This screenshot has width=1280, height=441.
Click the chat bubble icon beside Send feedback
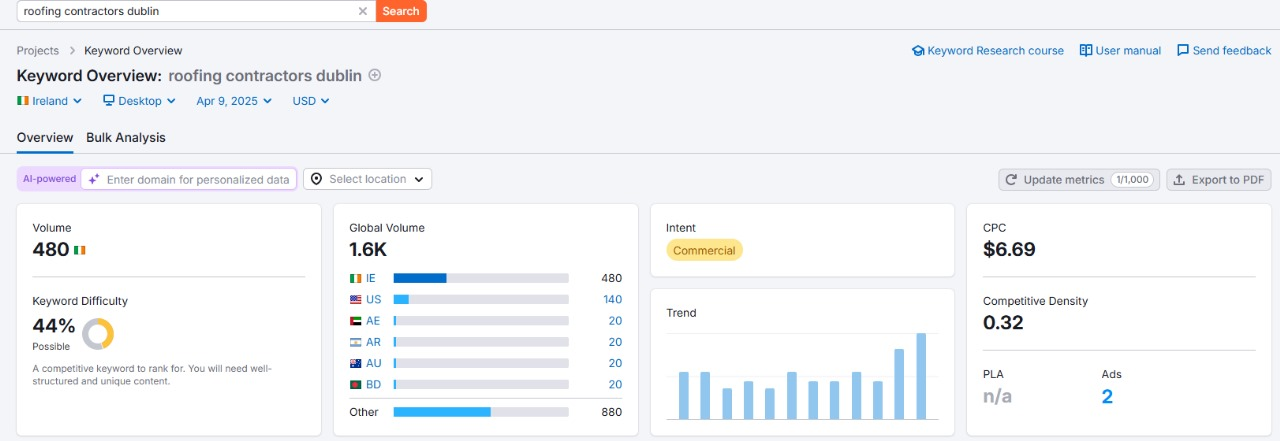tap(1183, 50)
